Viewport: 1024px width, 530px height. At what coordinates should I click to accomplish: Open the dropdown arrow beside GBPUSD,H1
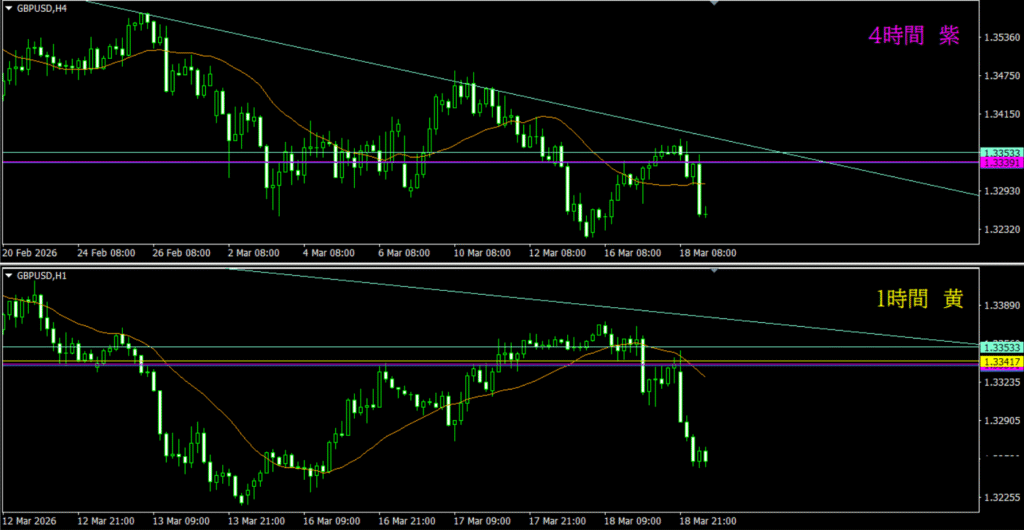(8, 275)
